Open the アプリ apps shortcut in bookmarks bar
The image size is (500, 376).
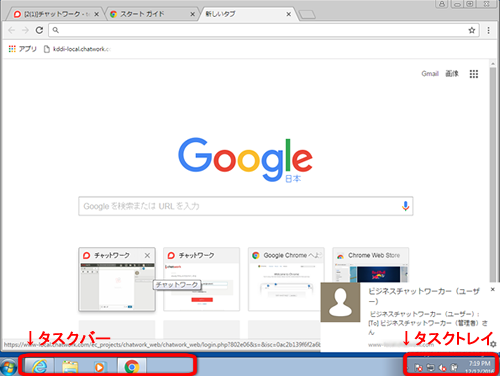[x=22, y=49]
